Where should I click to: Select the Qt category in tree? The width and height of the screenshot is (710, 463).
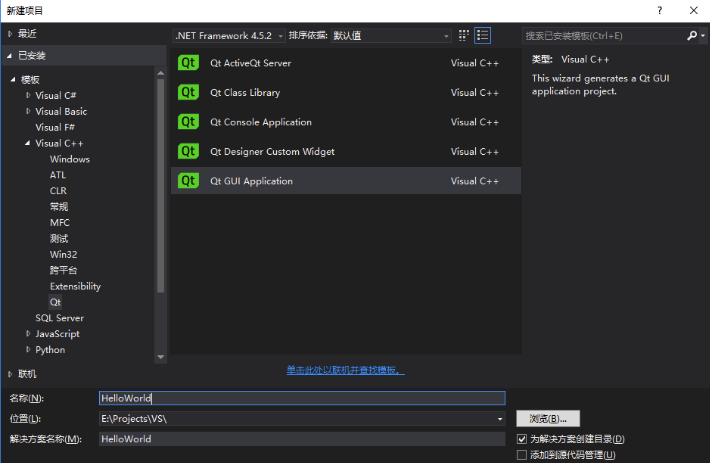55,302
